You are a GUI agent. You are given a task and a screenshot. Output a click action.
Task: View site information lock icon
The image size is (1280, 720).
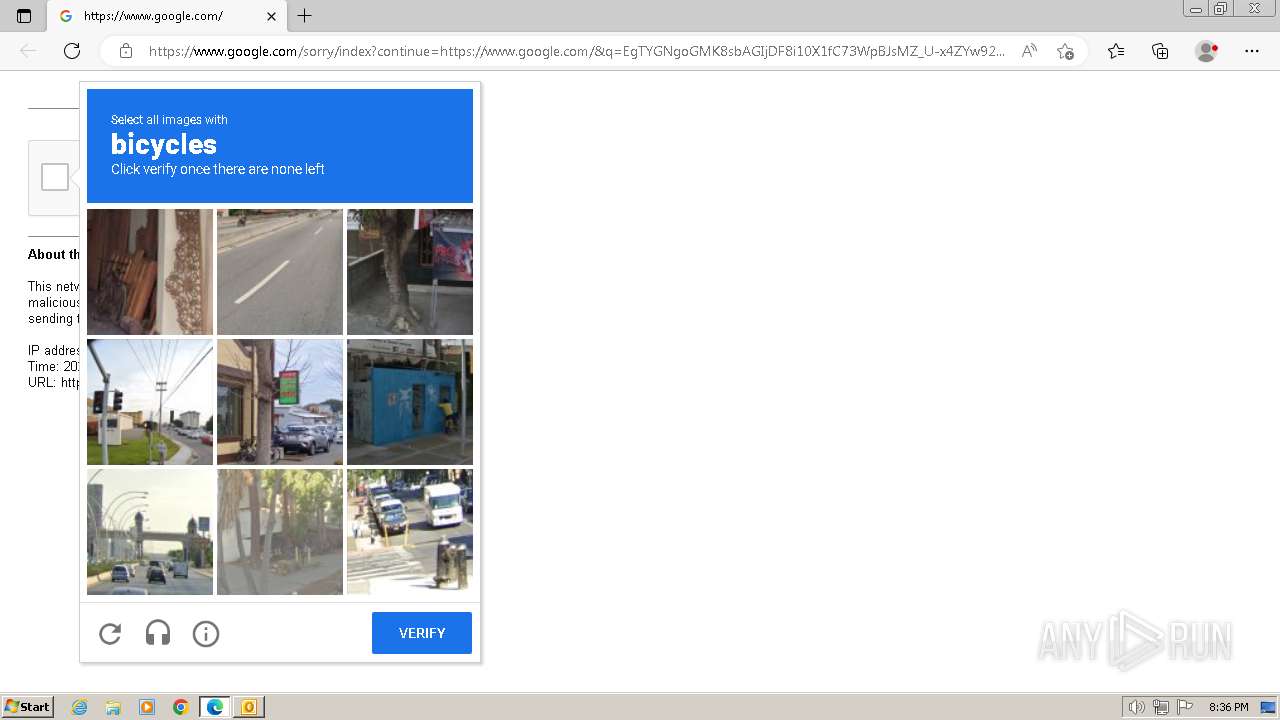point(126,51)
